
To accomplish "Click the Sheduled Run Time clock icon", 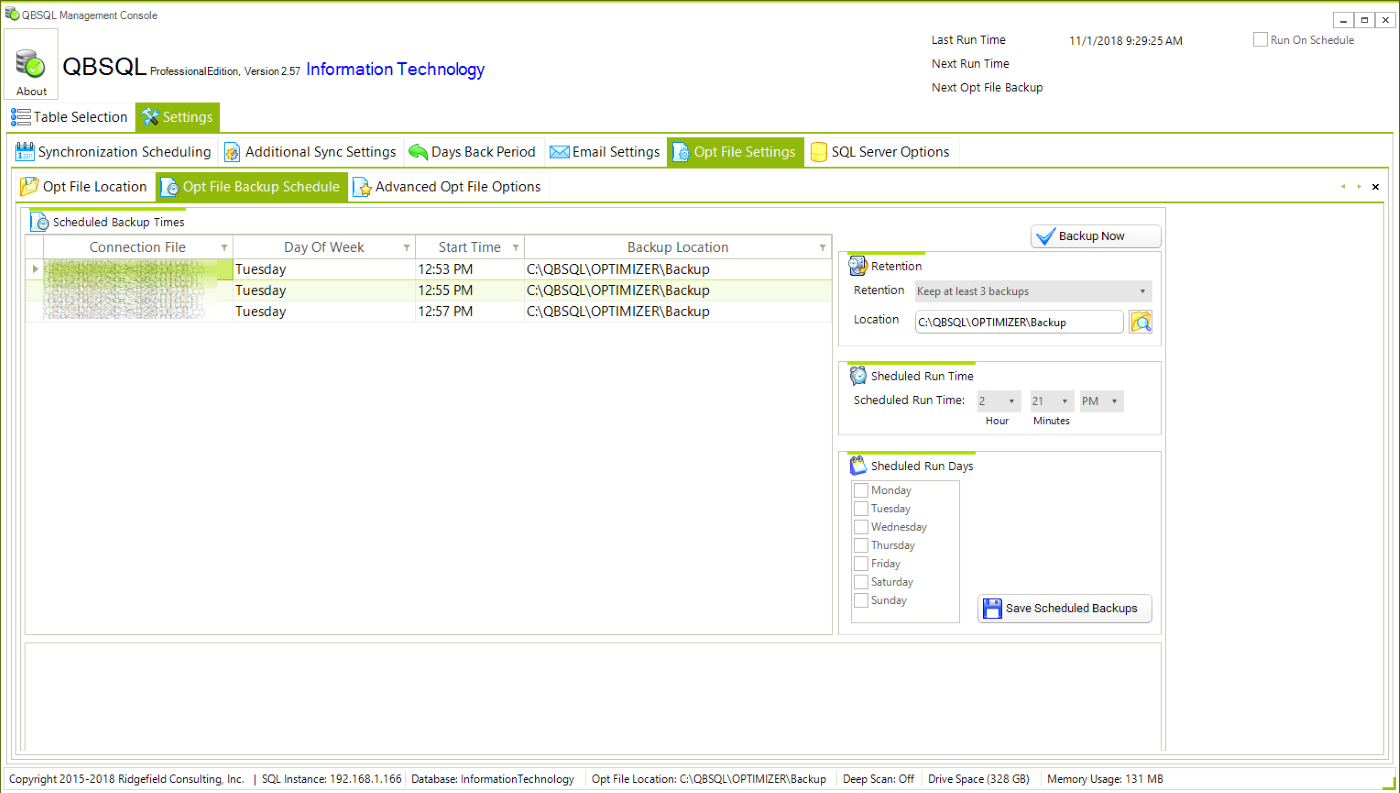I will click(x=858, y=376).
